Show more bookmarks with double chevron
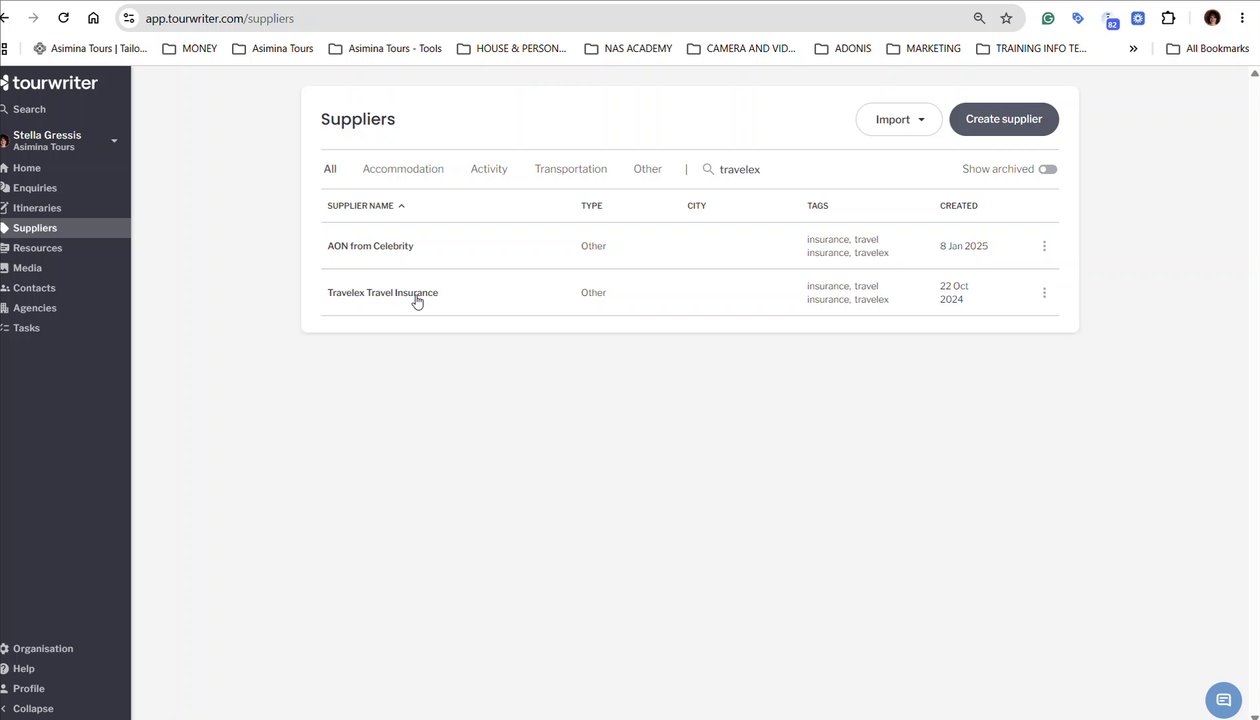 click(1133, 48)
